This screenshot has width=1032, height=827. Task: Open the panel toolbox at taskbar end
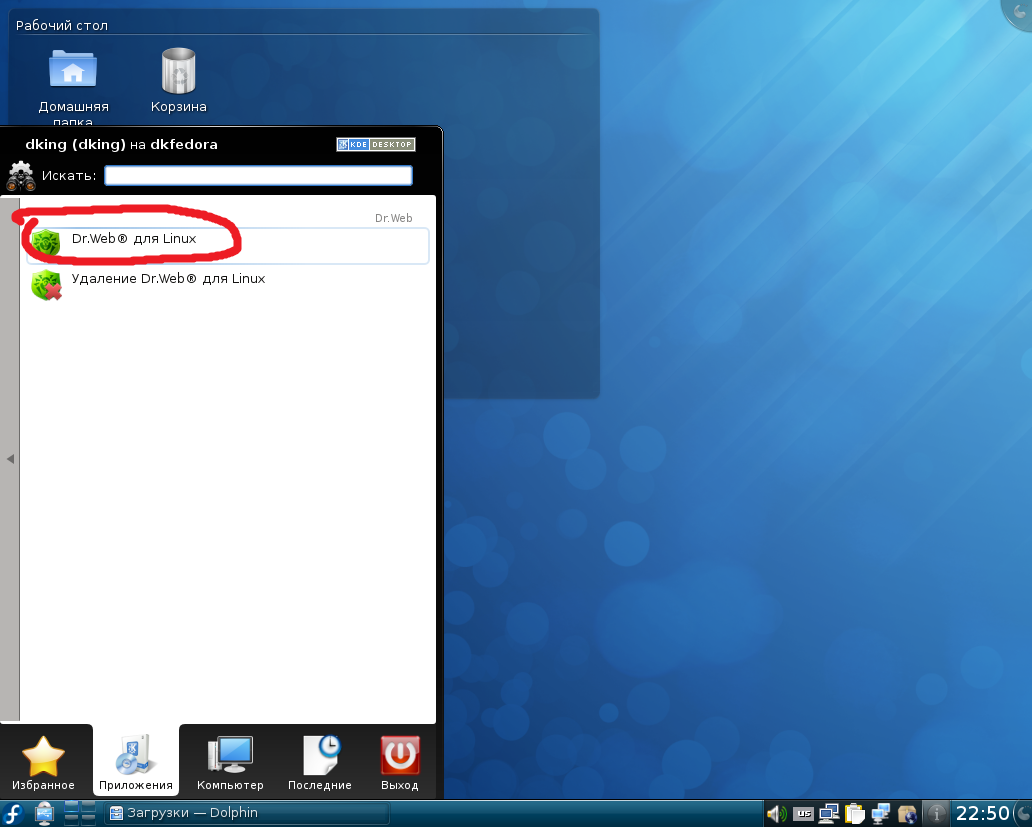[x=1024, y=814]
